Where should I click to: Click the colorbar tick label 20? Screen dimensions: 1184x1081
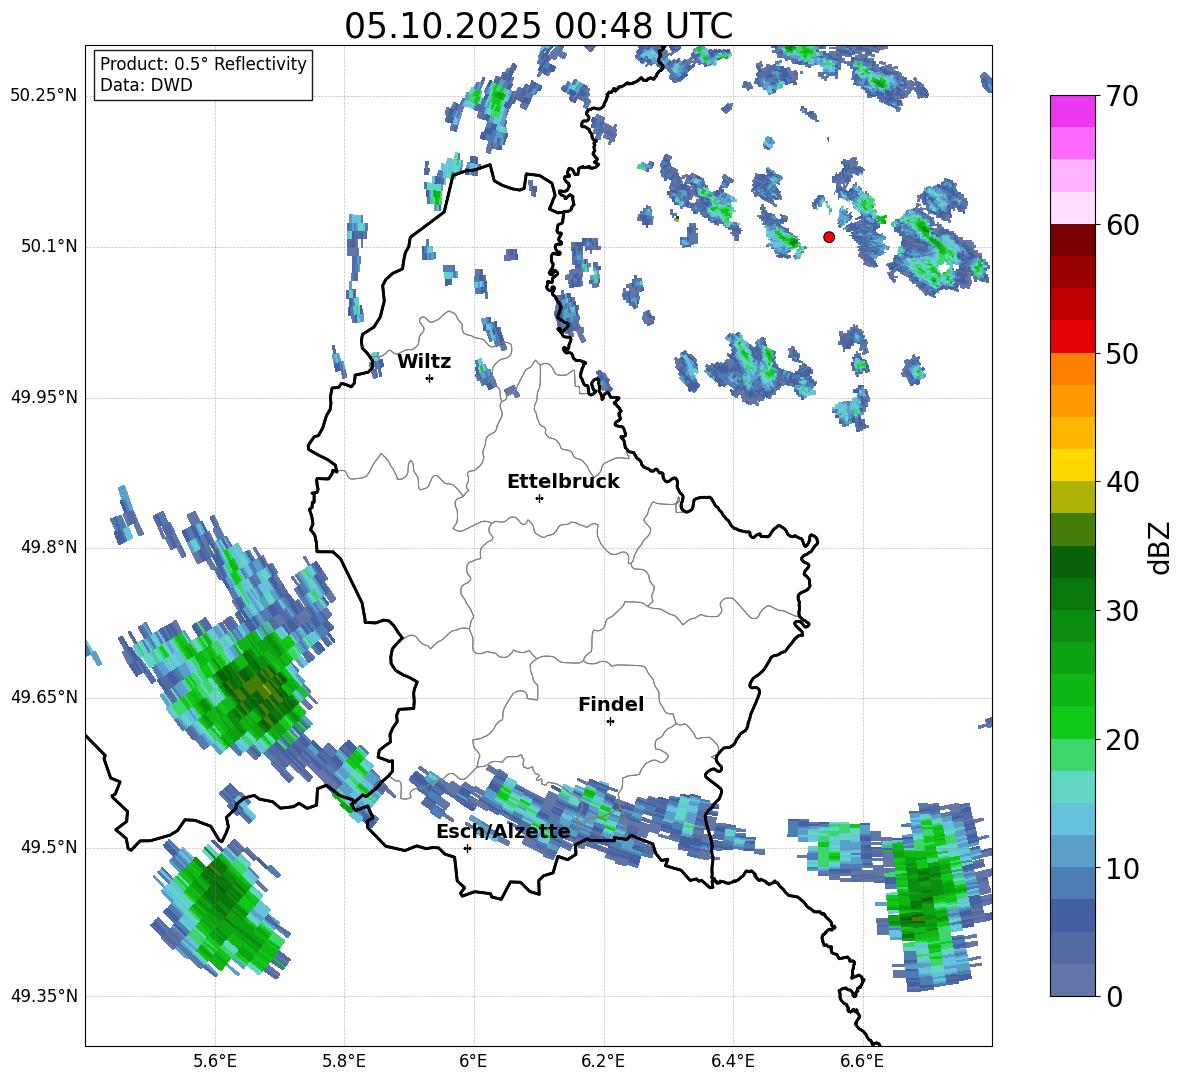tap(1122, 741)
